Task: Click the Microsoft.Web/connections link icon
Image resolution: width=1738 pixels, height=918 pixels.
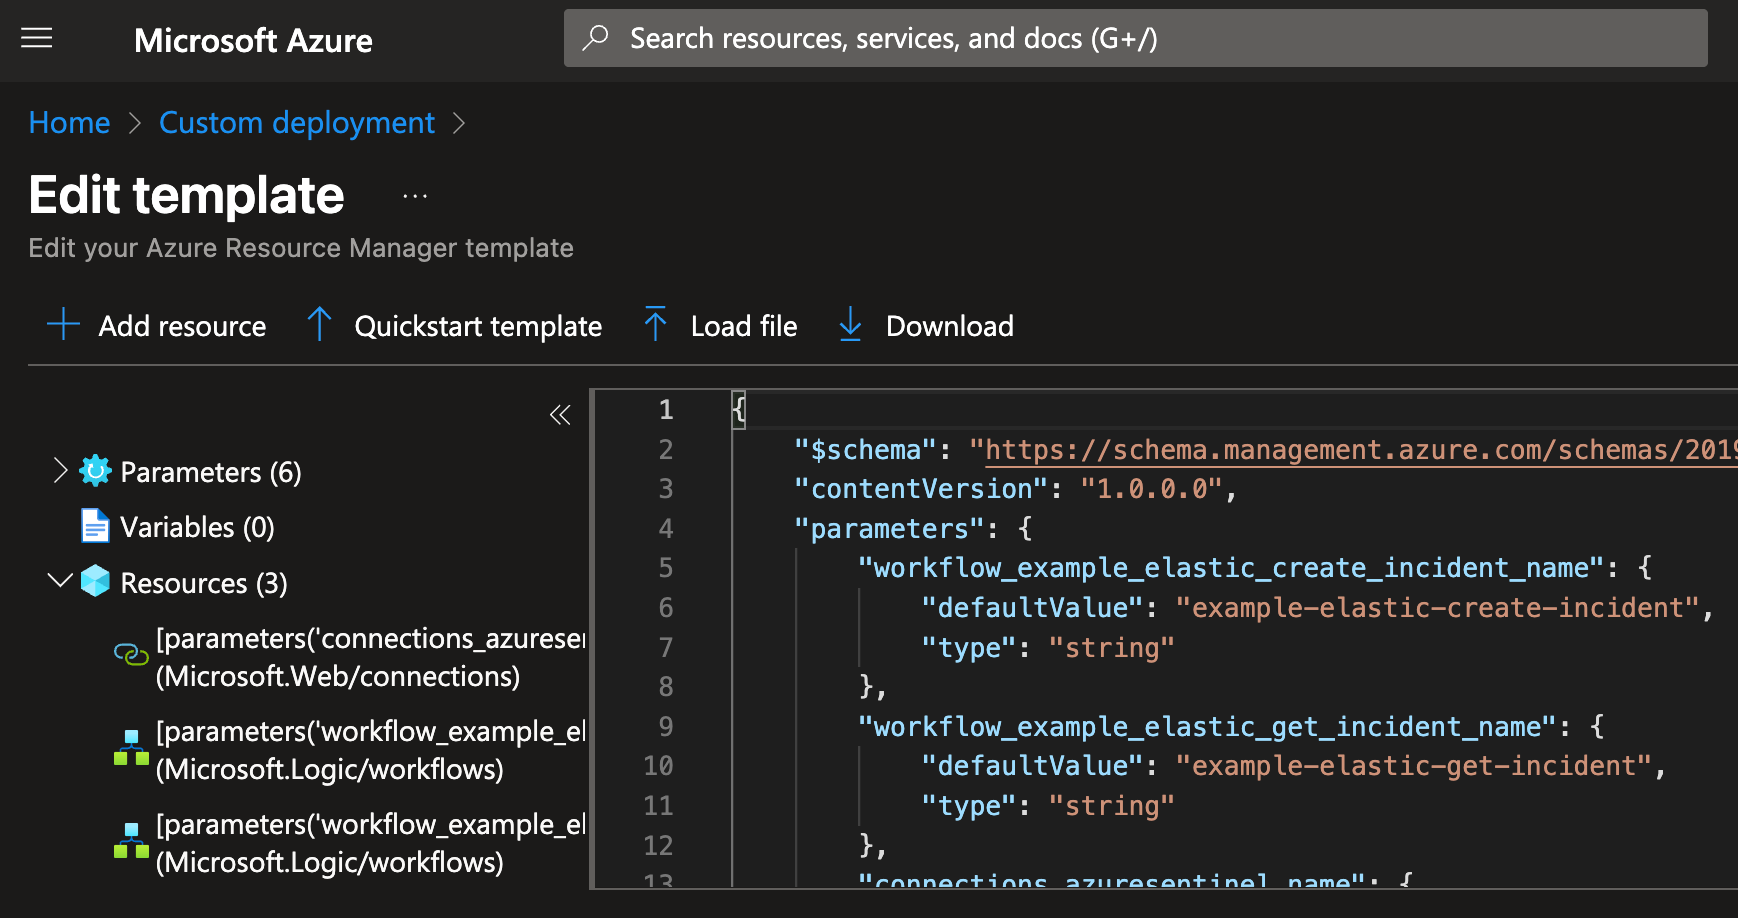Action: point(131,655)
